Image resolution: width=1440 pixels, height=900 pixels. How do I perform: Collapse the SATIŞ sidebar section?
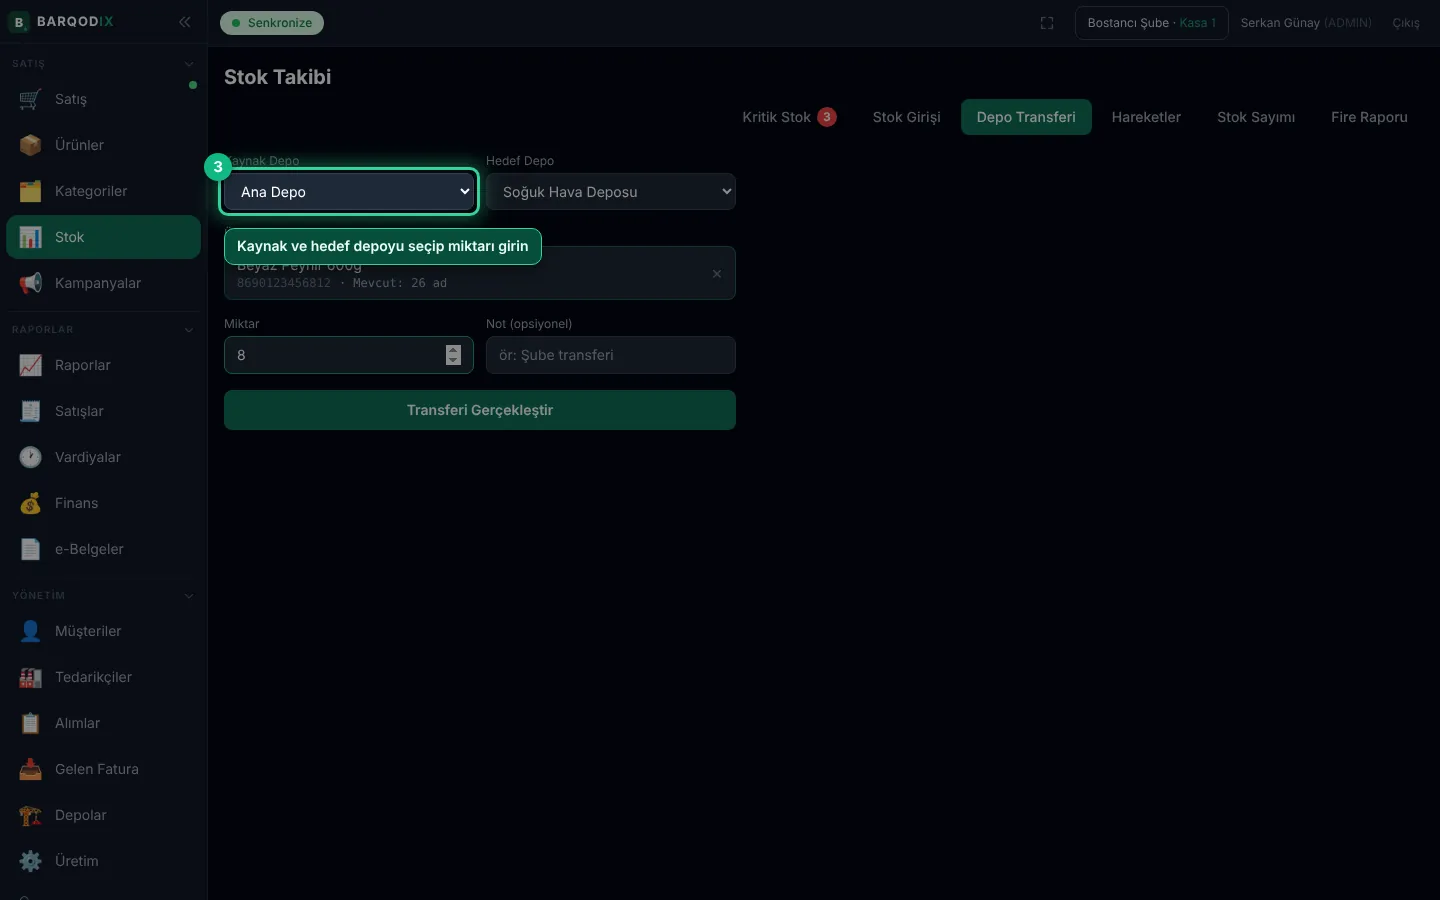tap(189, 64)
